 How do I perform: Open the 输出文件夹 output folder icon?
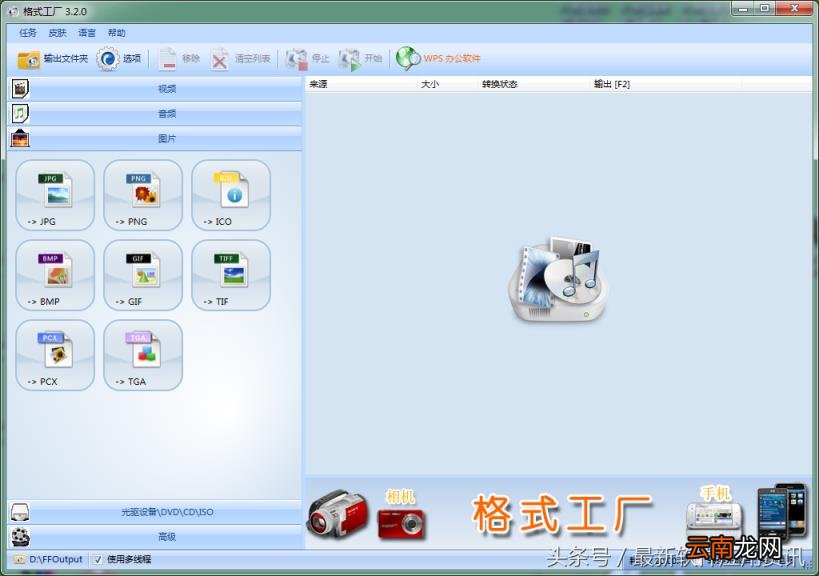[x=28, y=59]
